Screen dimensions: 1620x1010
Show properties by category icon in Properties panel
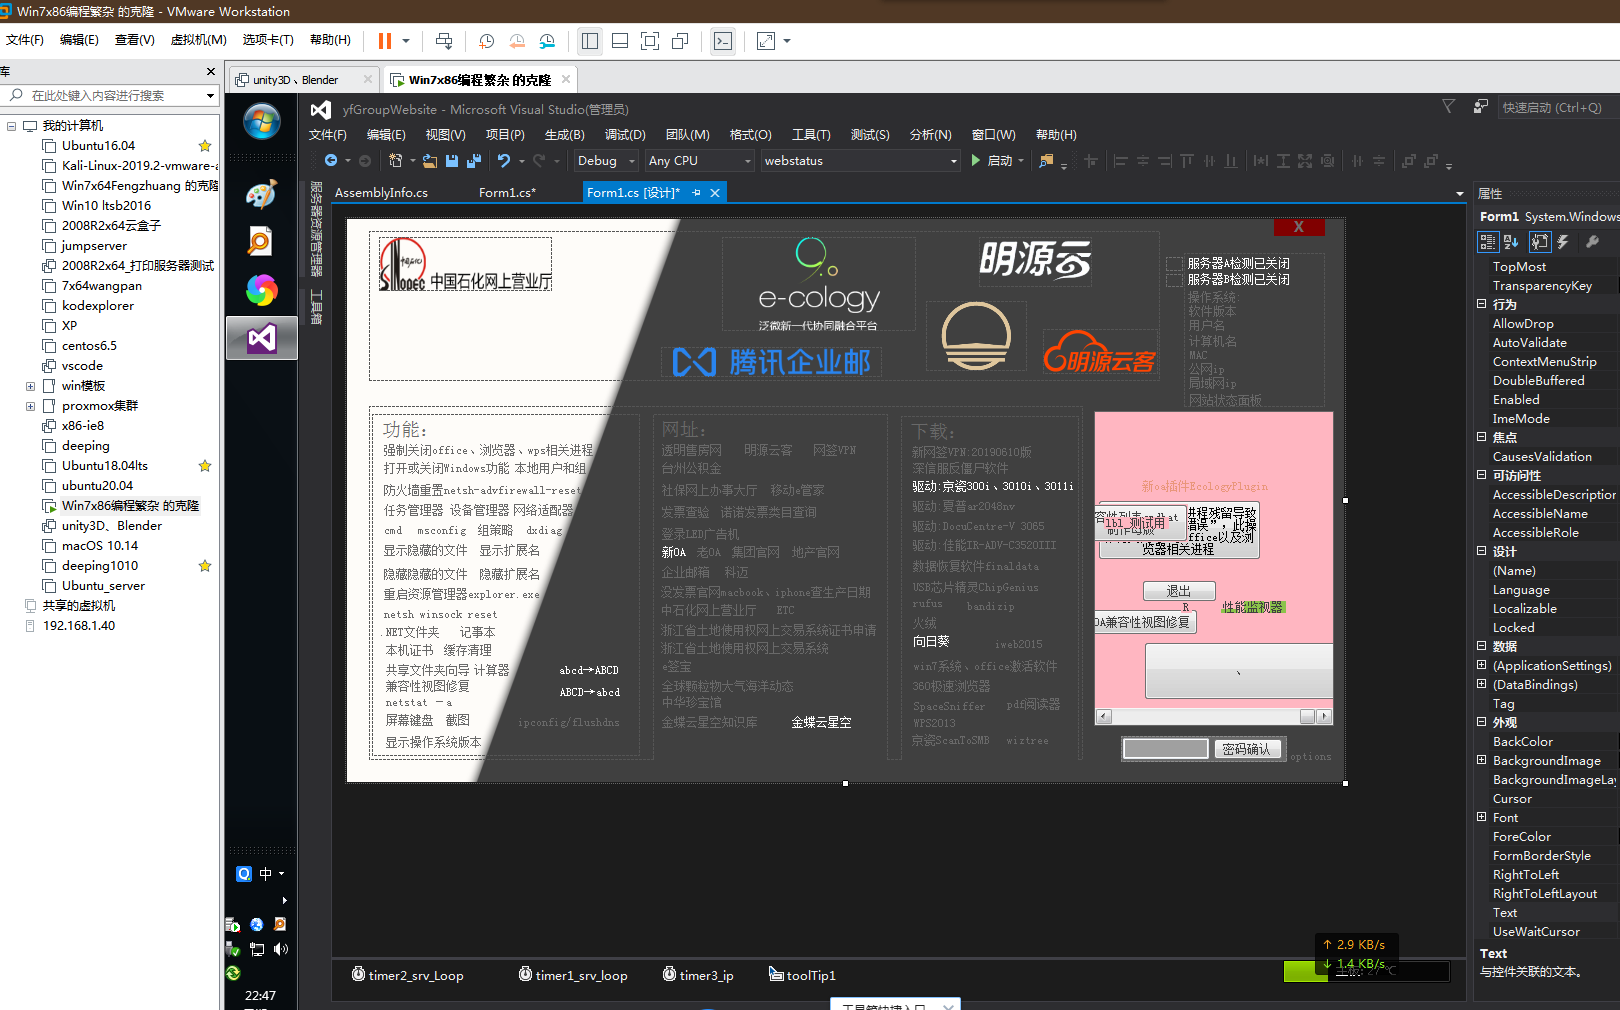[x=1488, y=241]
